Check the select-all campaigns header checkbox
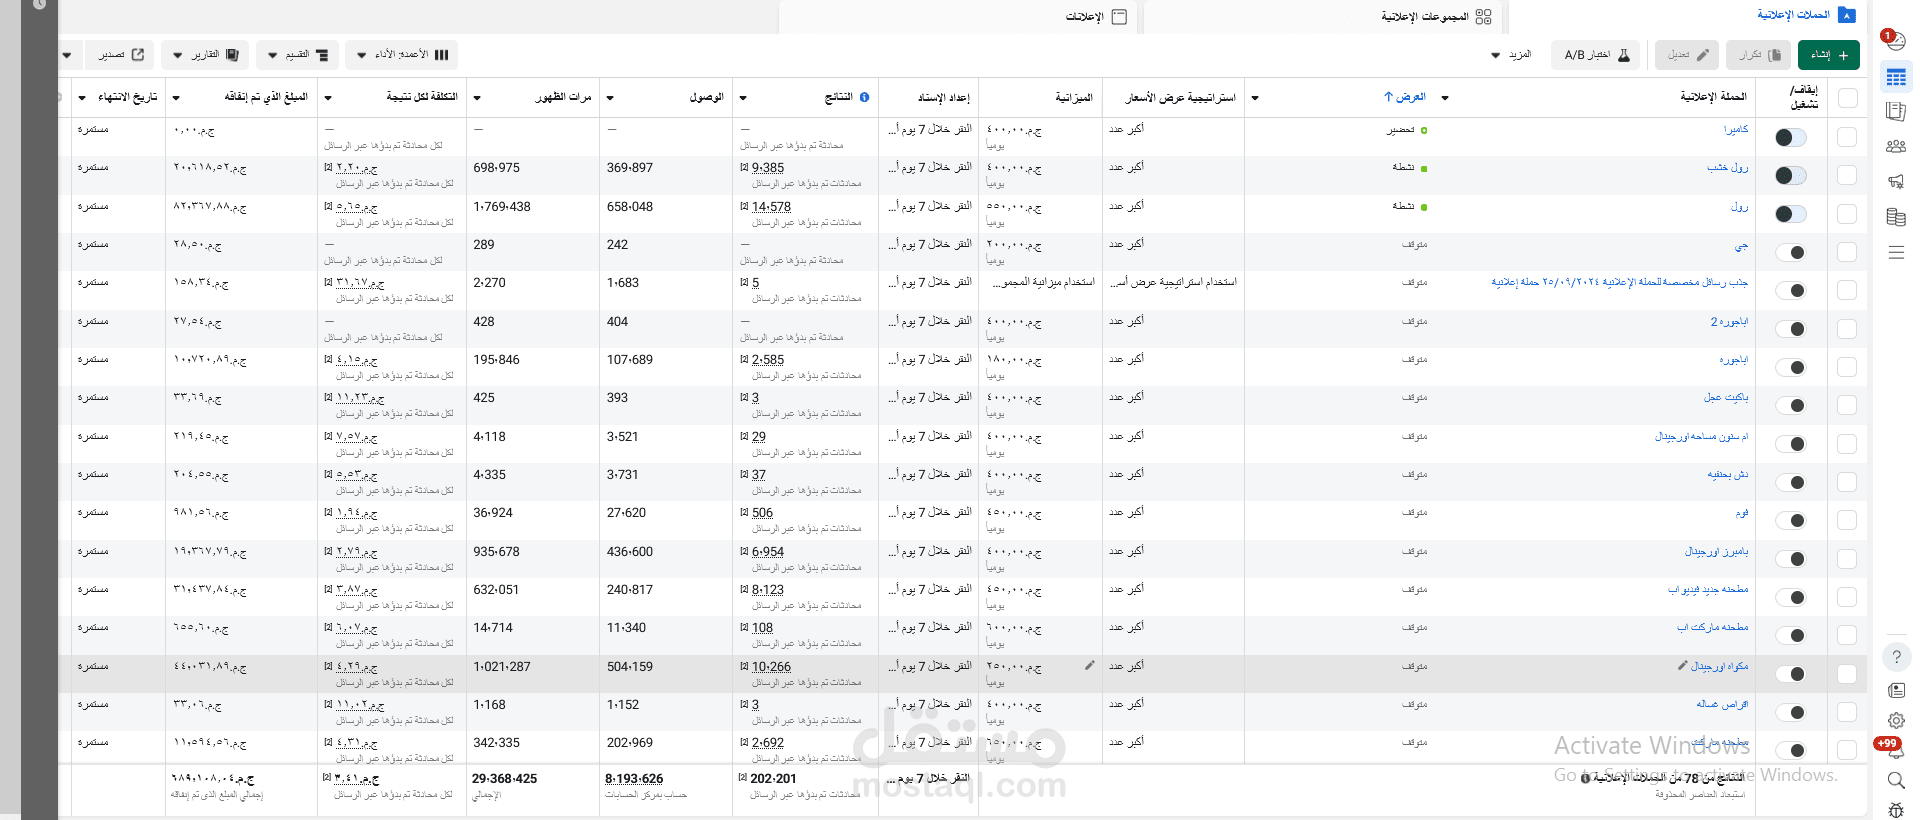This screenshot has width=1920, height=820. pyautogui.click(x=1847, y=98)
